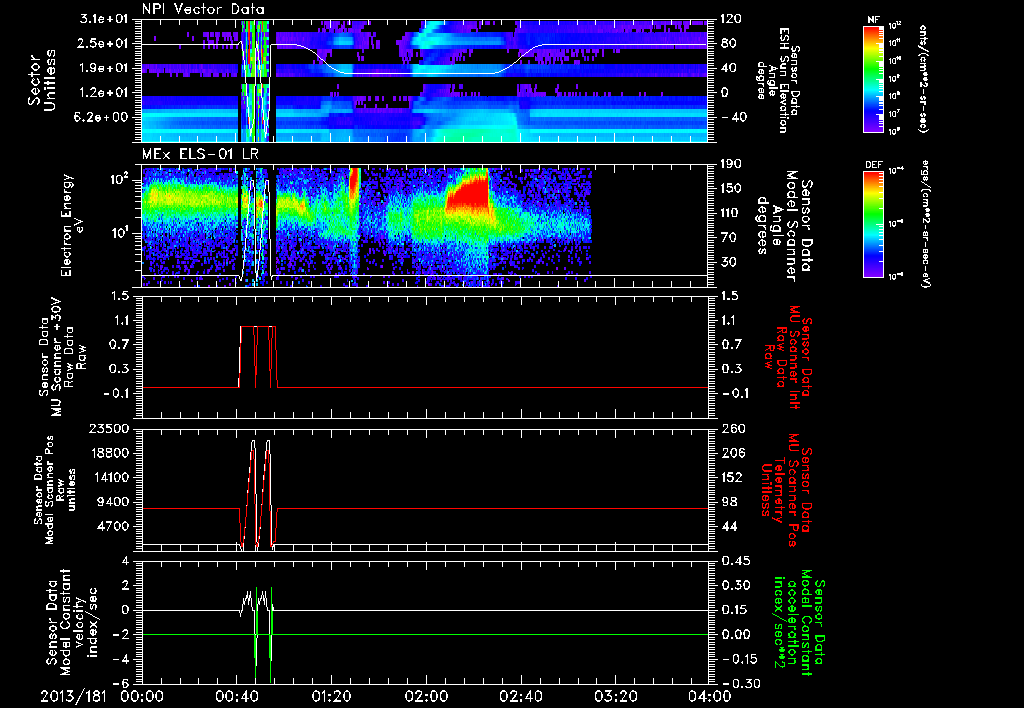This screenshot has height=708, width=1024.
Task: Click the '260' telemetry tick value
Action: click(731, 428)
